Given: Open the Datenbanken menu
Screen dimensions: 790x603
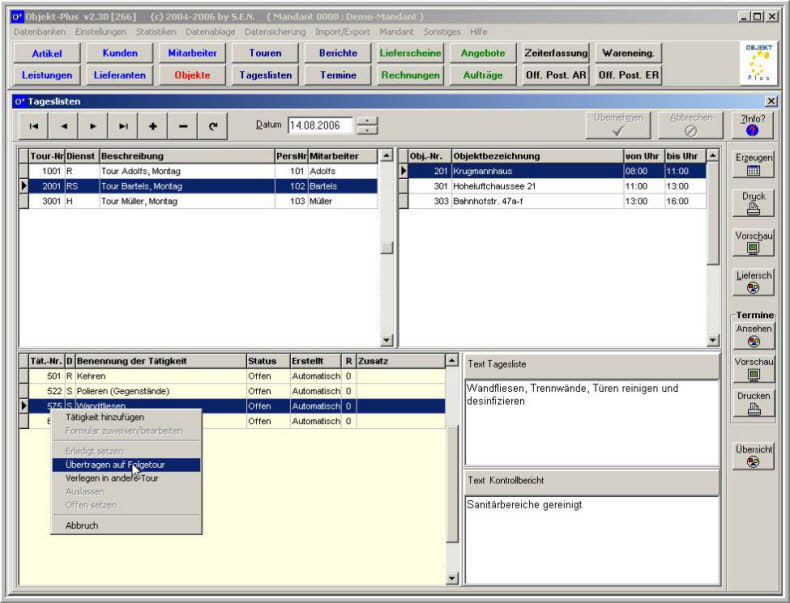Looking at the screenshot, I should tap(40, 32).
